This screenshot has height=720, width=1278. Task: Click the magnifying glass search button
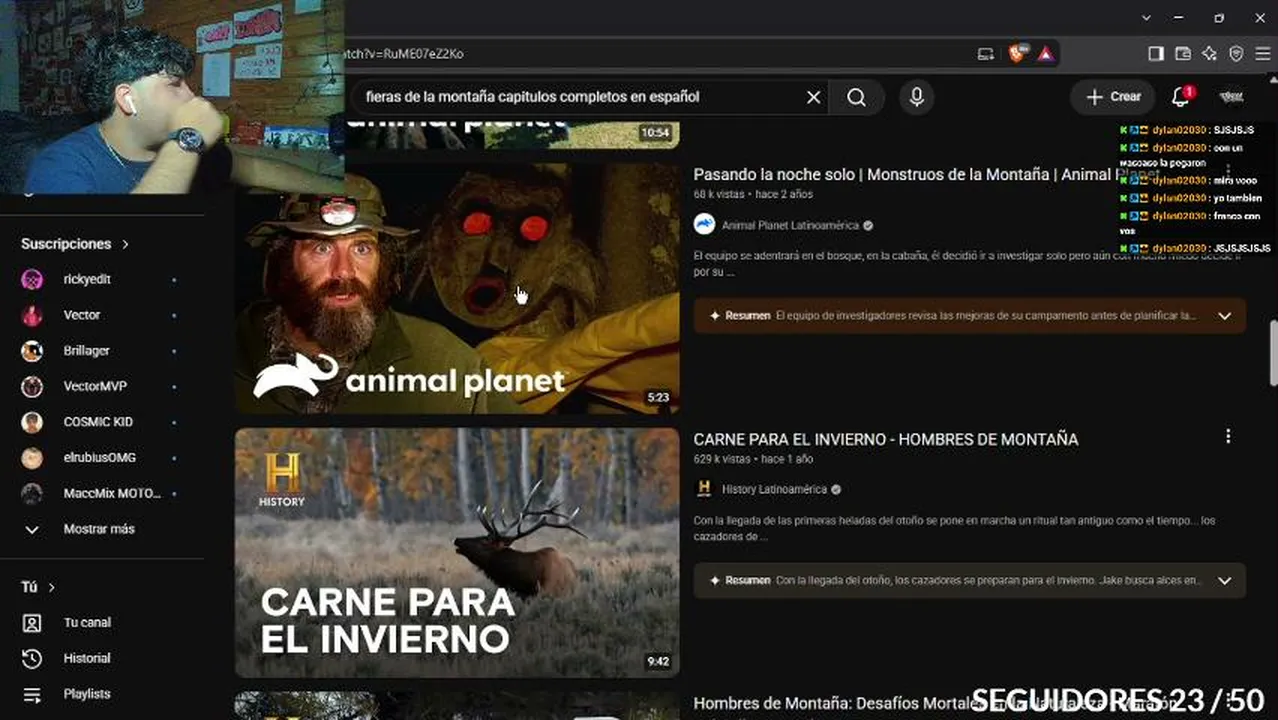point(857,97)
